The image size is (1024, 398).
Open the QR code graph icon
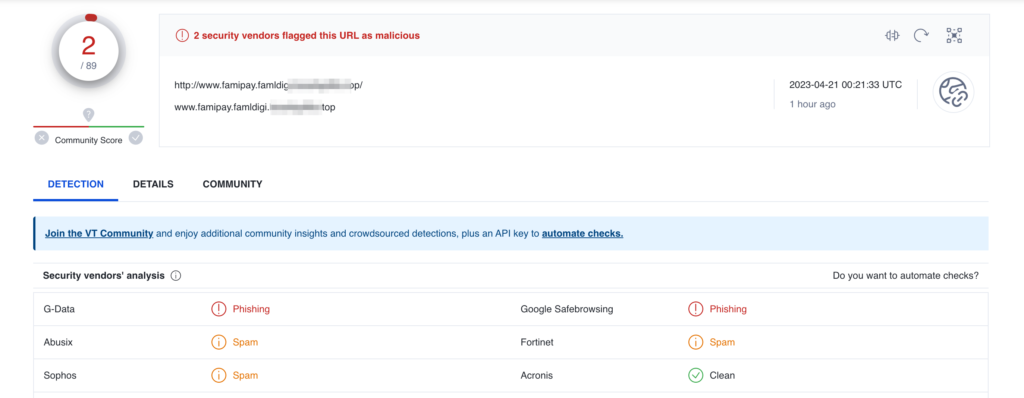(954, 35)
